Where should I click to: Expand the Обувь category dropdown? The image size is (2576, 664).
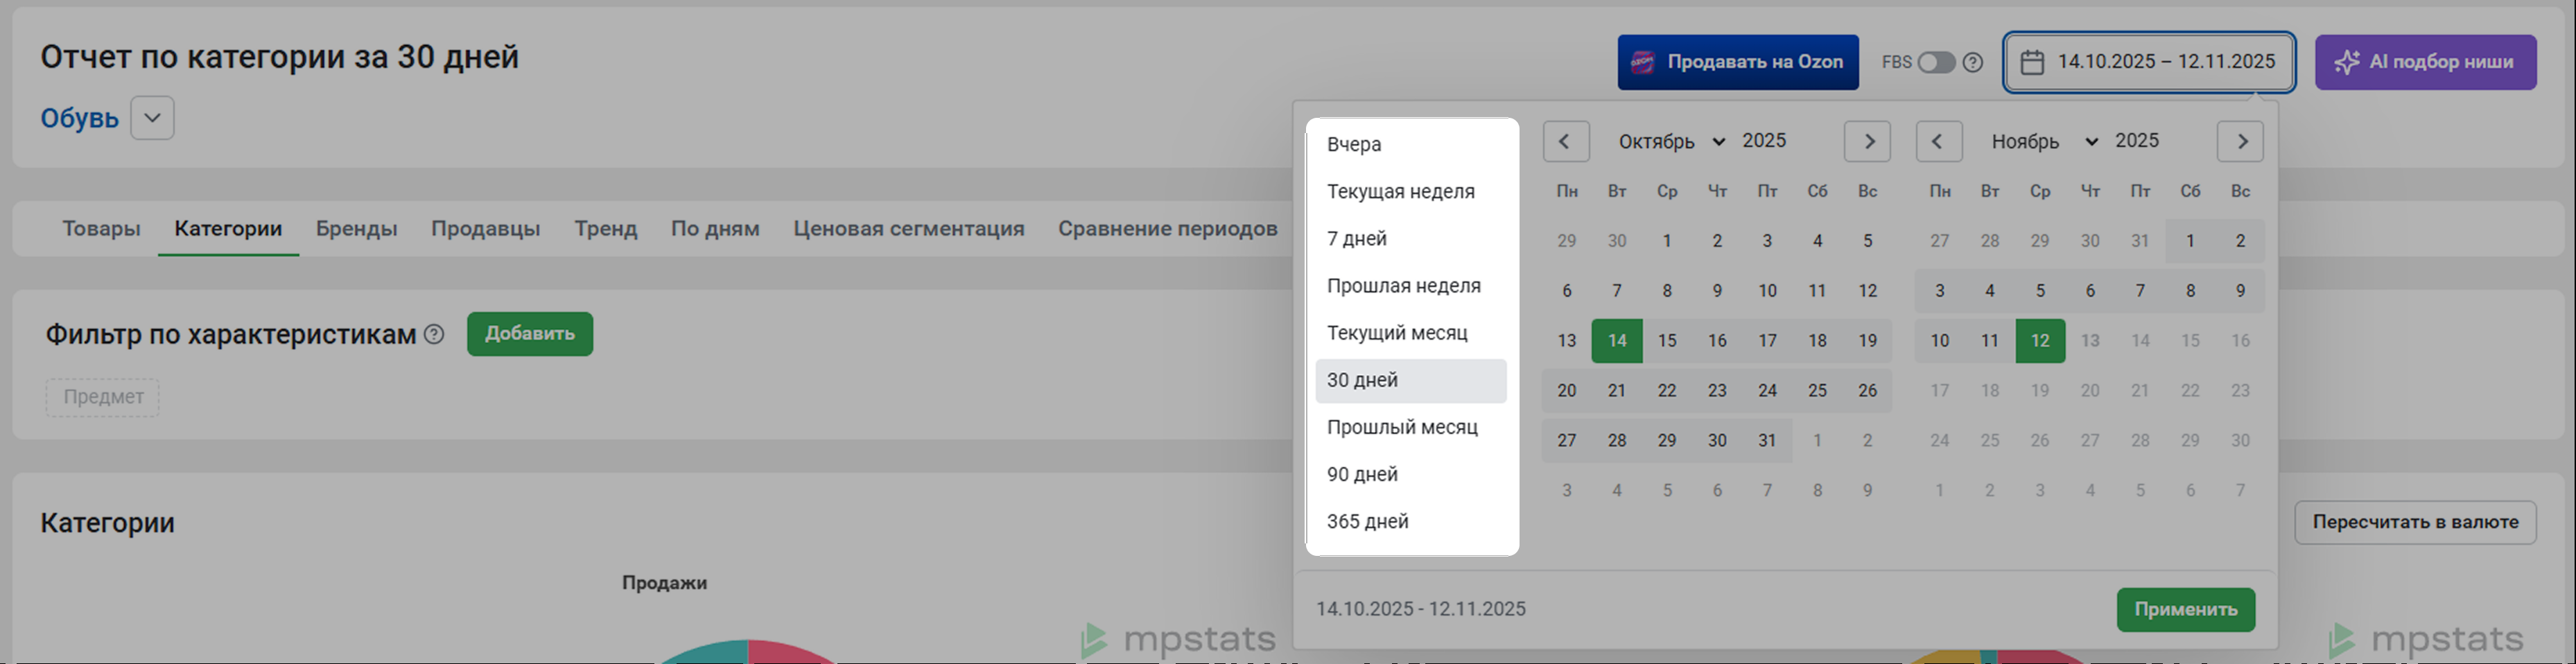pos(152,118)
